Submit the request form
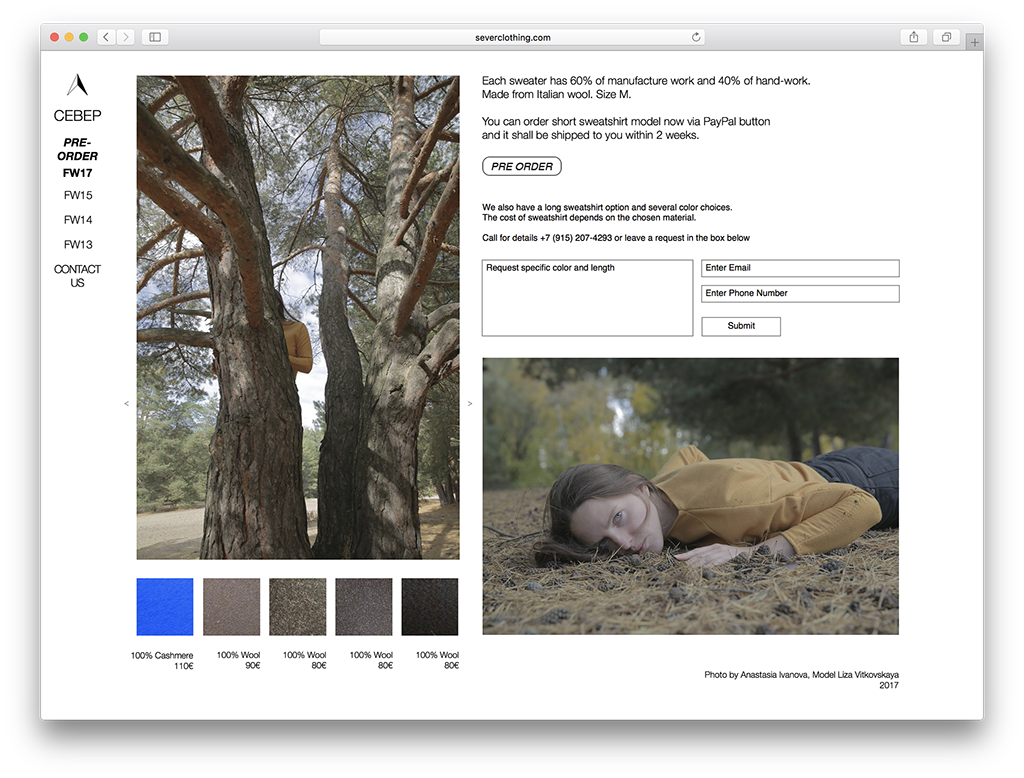This screenshot has height=778, width=1024. (x=741, y=326)
